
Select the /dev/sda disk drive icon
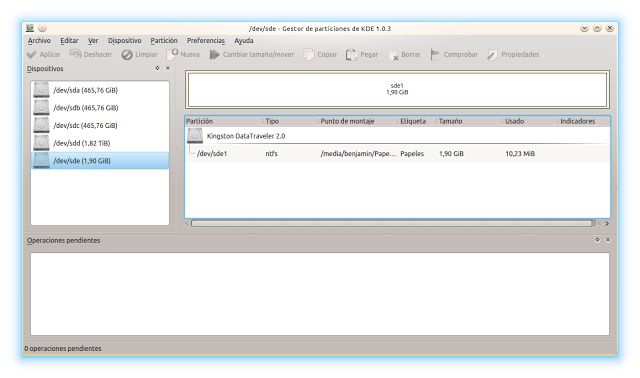[x=41, y=90]
